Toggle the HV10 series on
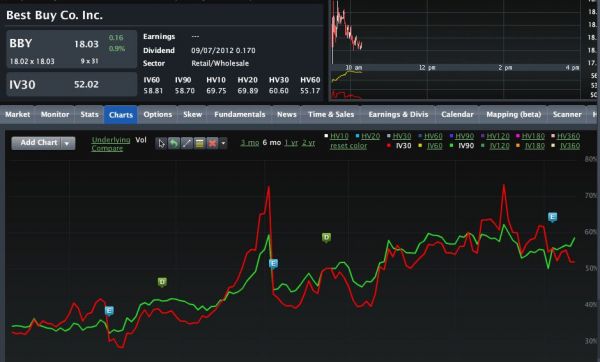Image resolution: width=600 pixels, height=362 pixels. (x=339, y=136)
